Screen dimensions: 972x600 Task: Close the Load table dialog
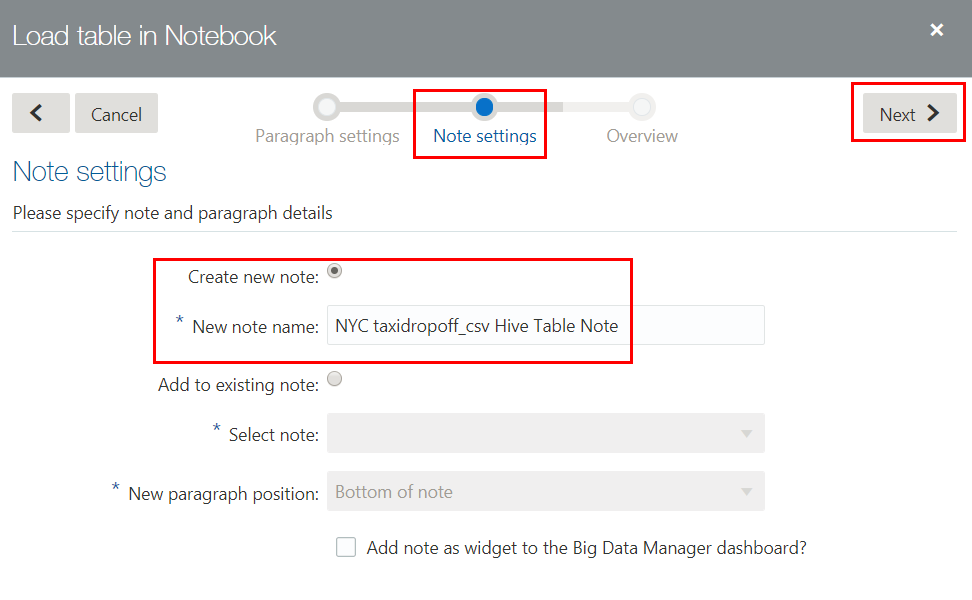[x=937, y=30]
